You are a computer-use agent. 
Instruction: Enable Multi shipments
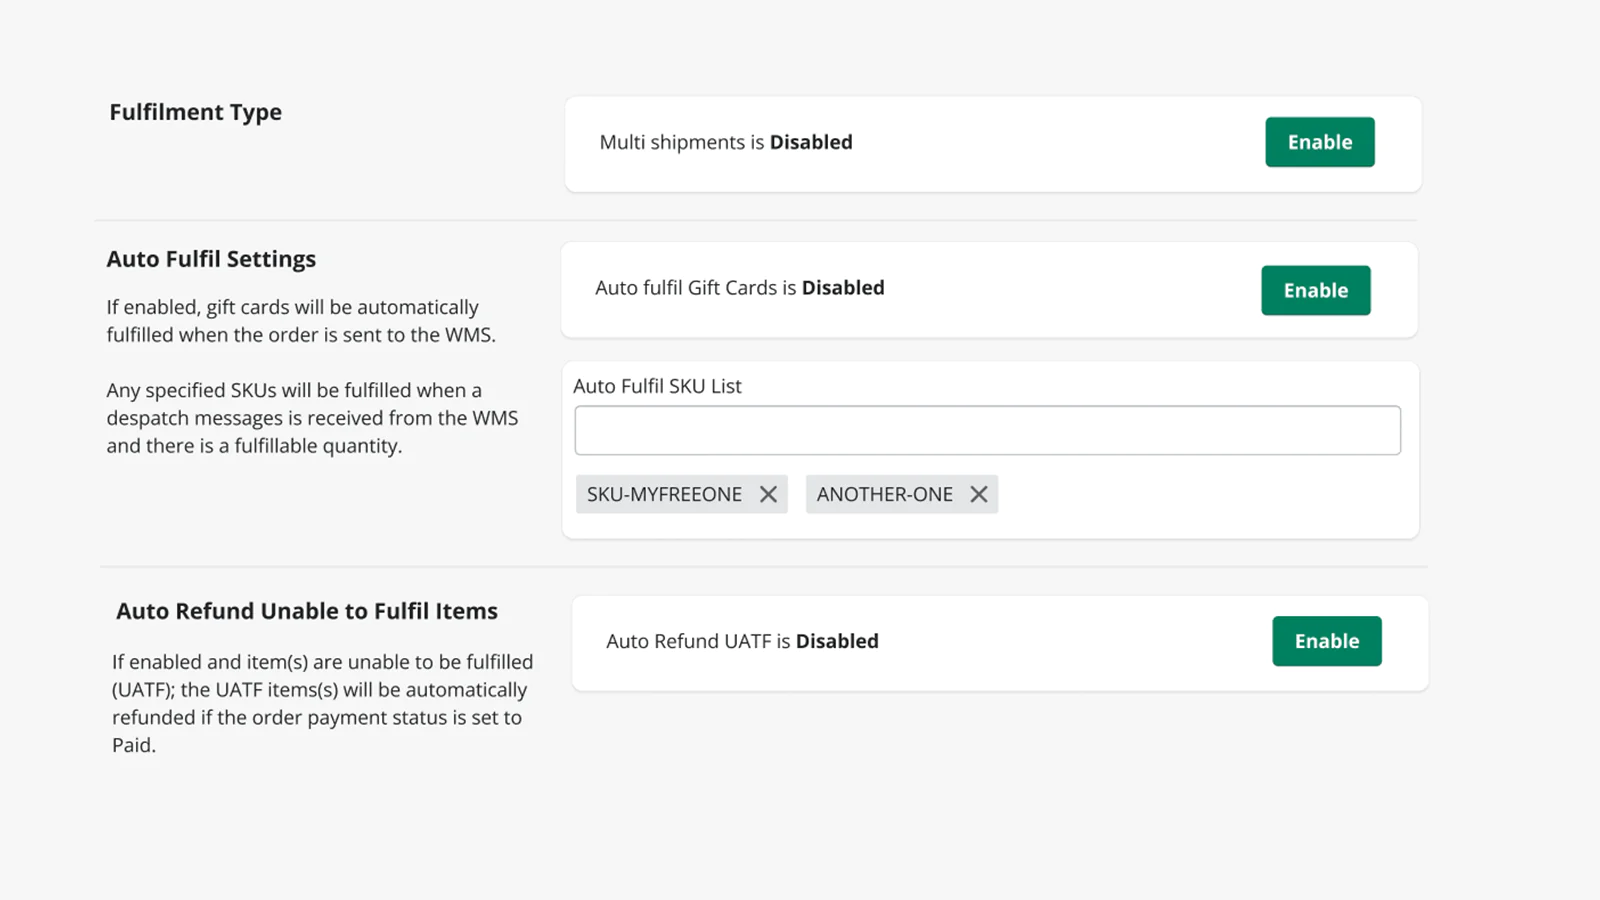click(x=1319, y=142)
